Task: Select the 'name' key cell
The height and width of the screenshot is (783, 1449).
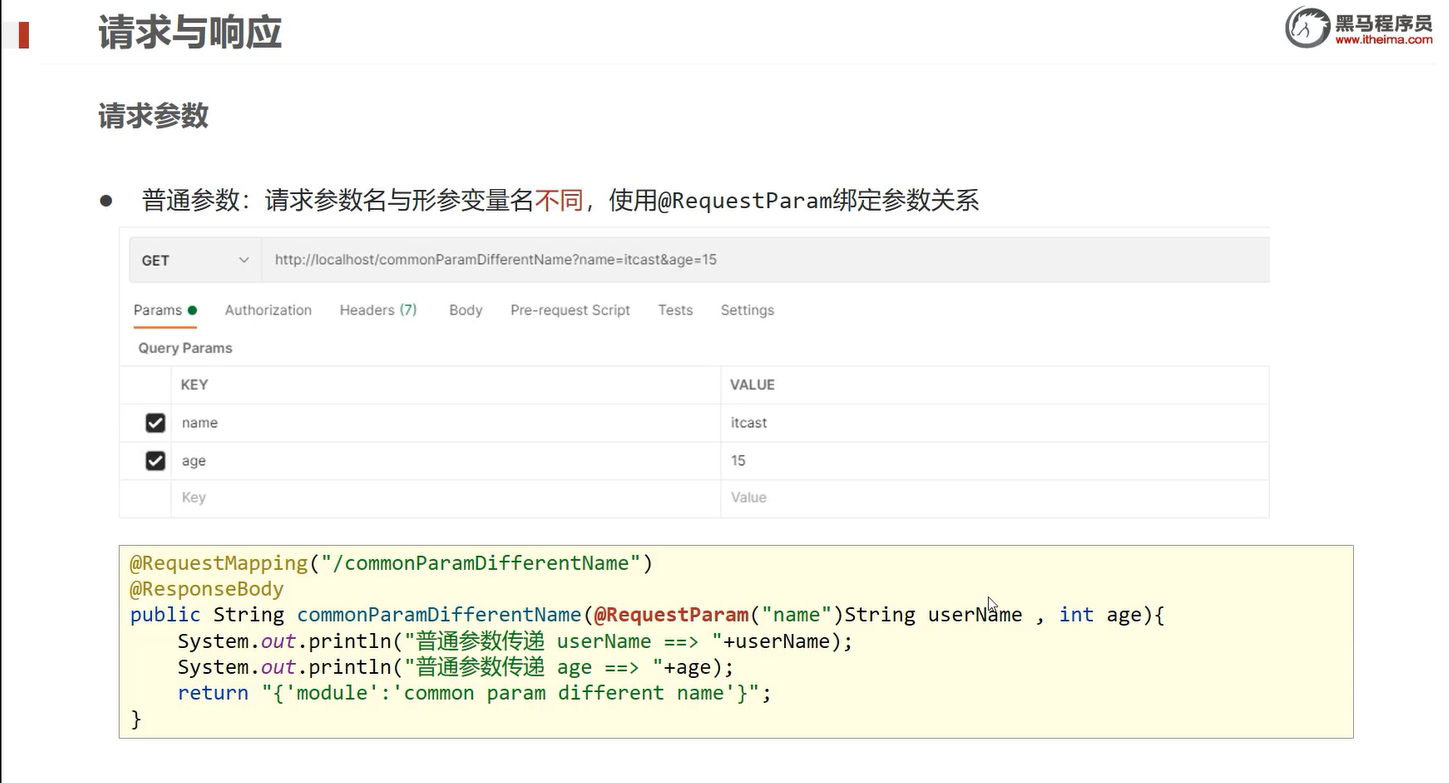Action: 446,423
